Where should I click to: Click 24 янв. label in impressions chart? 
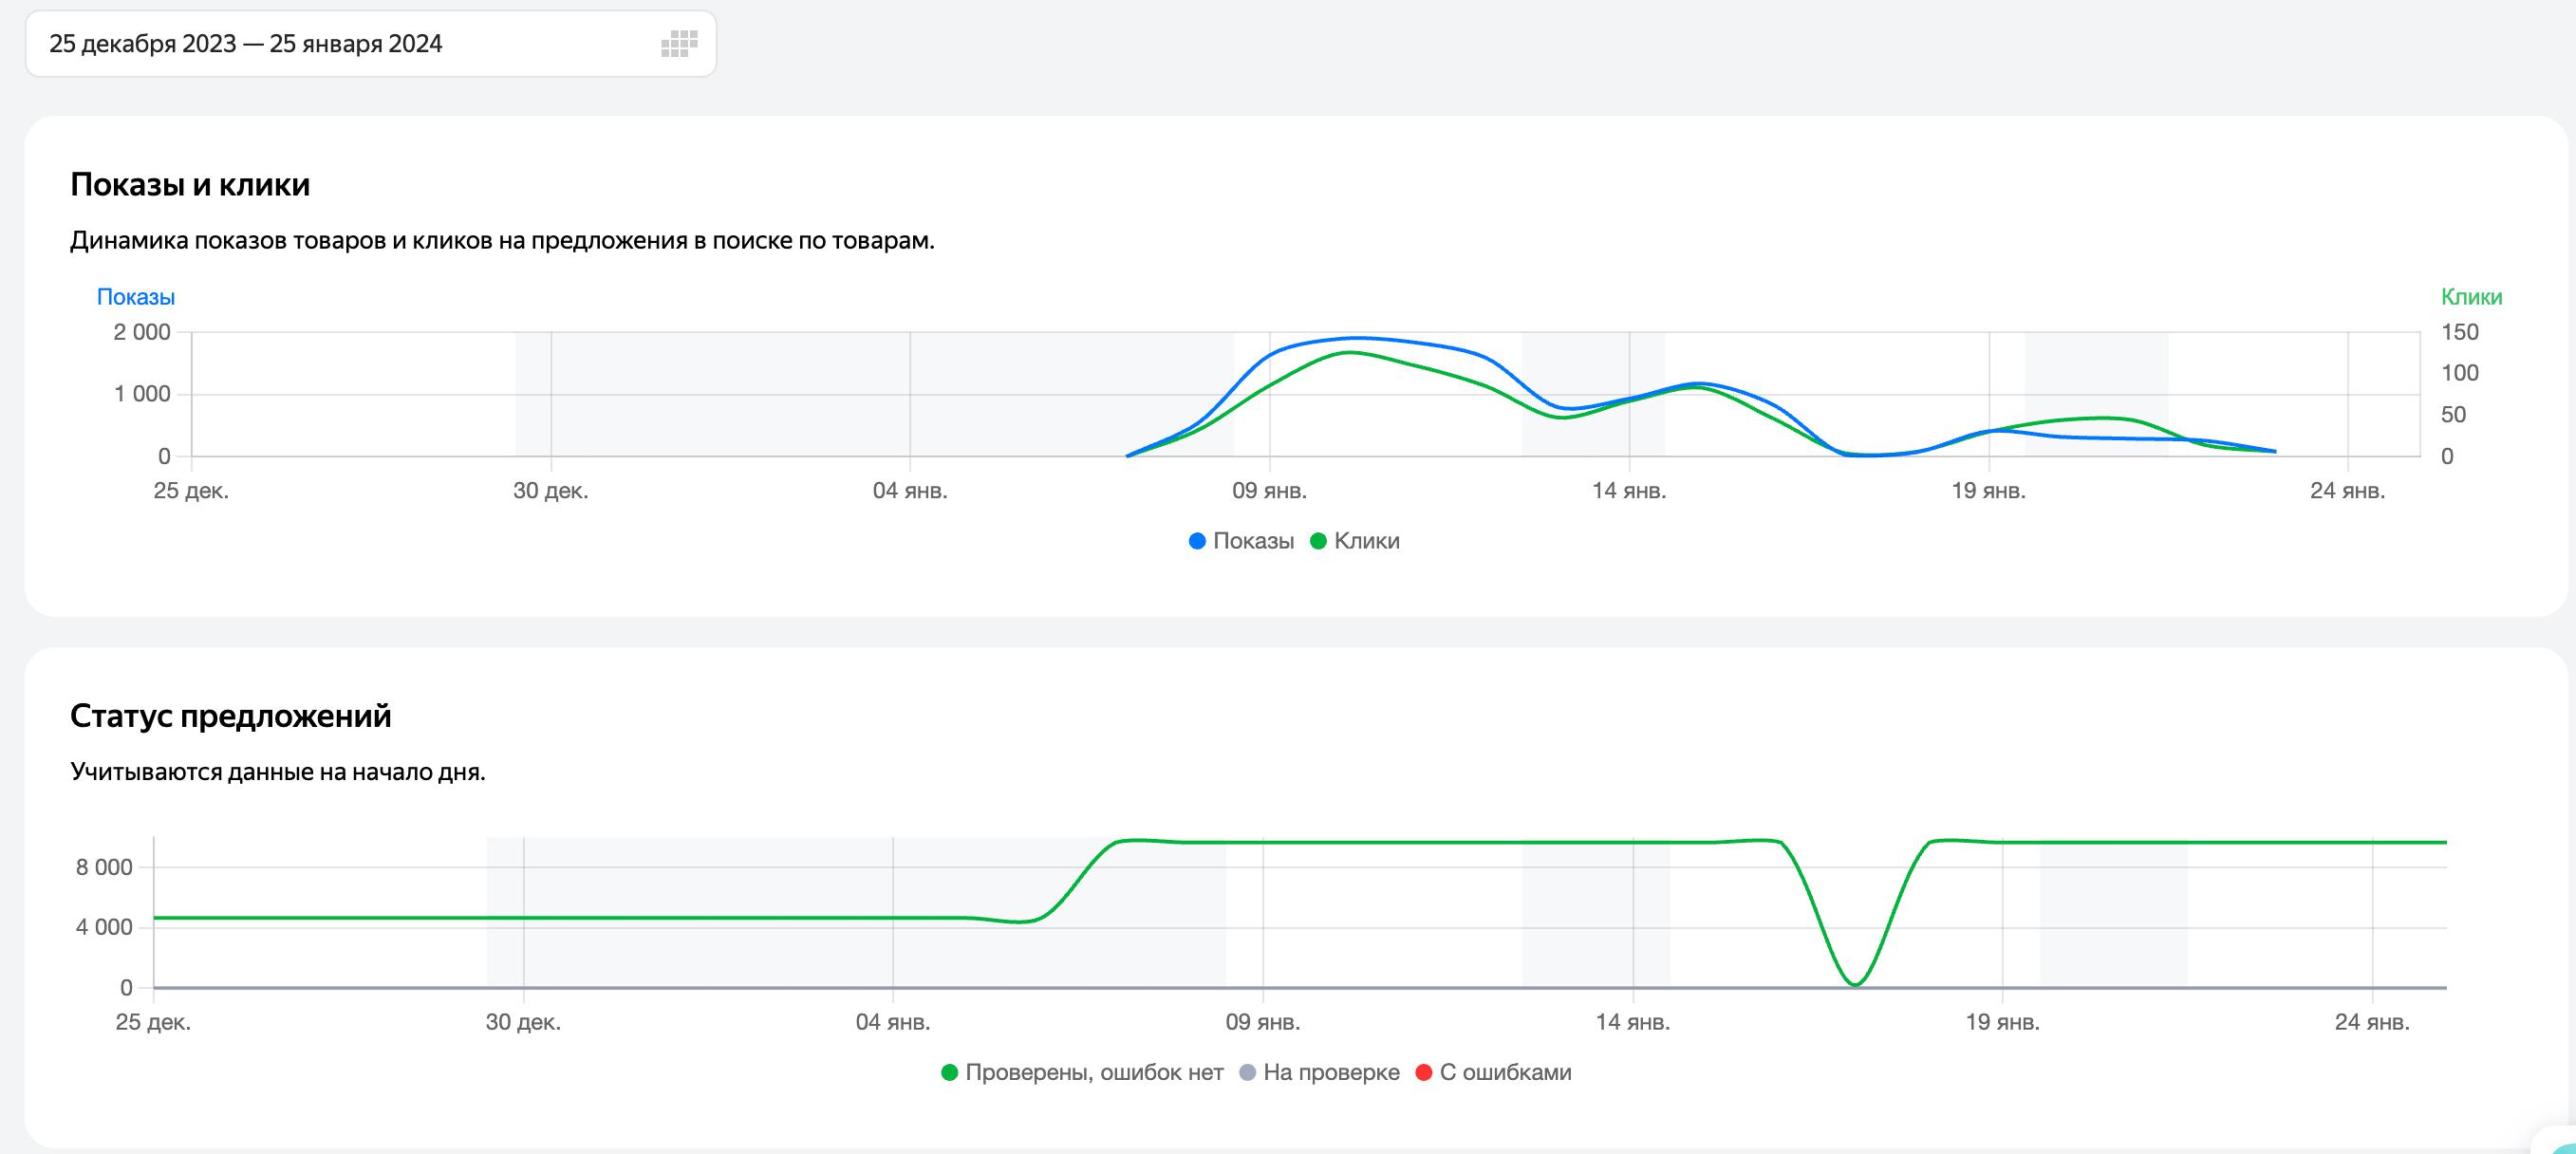tap(2347, 491)
